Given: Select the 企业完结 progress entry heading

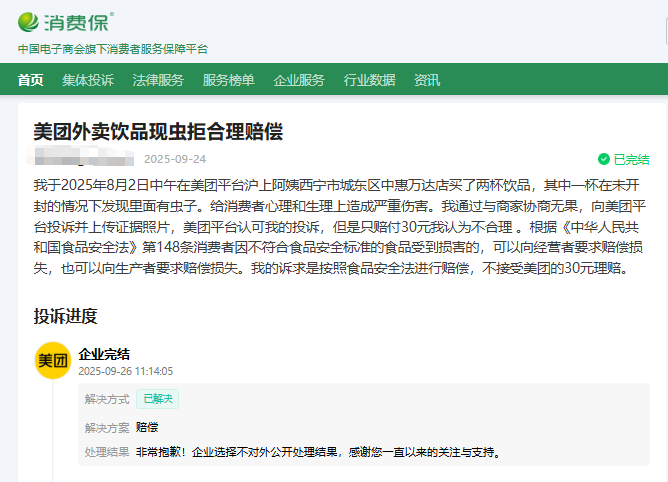Looking at the screenshot, I should [104, 354].
